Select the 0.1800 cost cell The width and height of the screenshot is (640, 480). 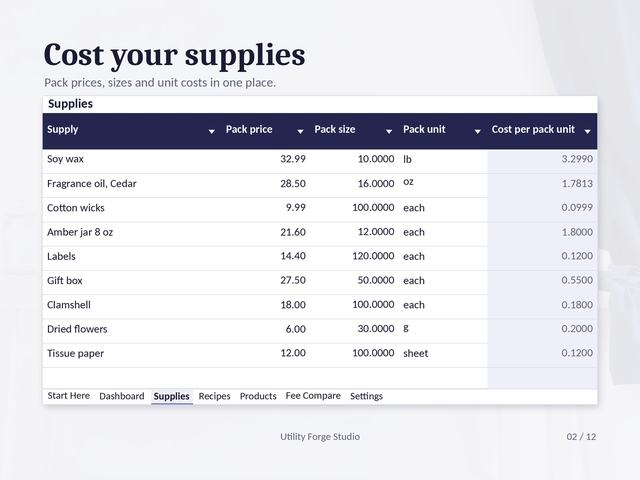click(542, 305)
